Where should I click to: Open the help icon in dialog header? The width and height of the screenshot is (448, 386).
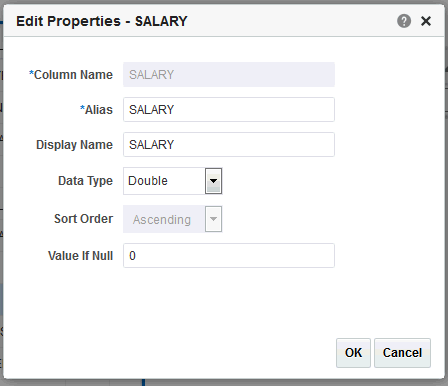tap(404, 21)
